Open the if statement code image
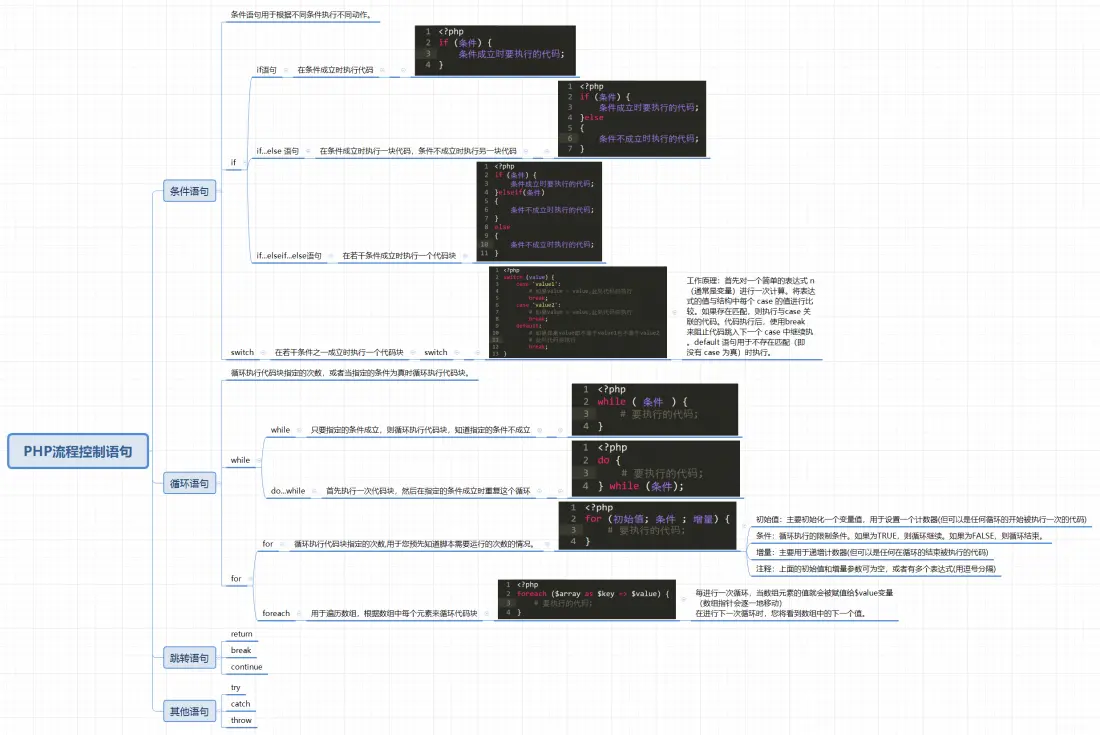Viewport: 1100px width, 735px height. coord(495,50)
